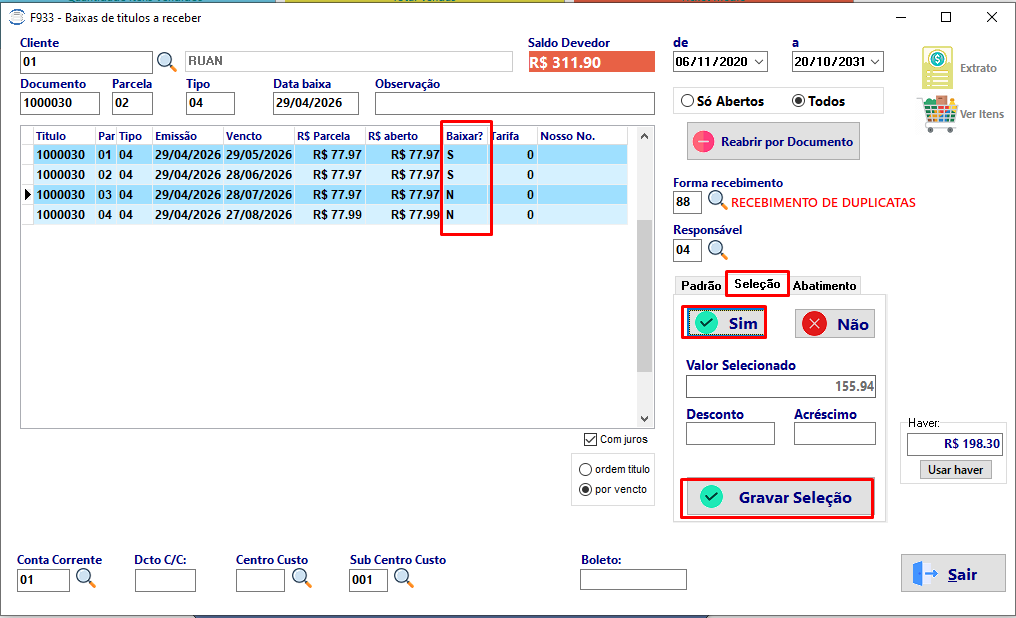Open Ver Itens shopping cart icon

(x=938, y=113)
